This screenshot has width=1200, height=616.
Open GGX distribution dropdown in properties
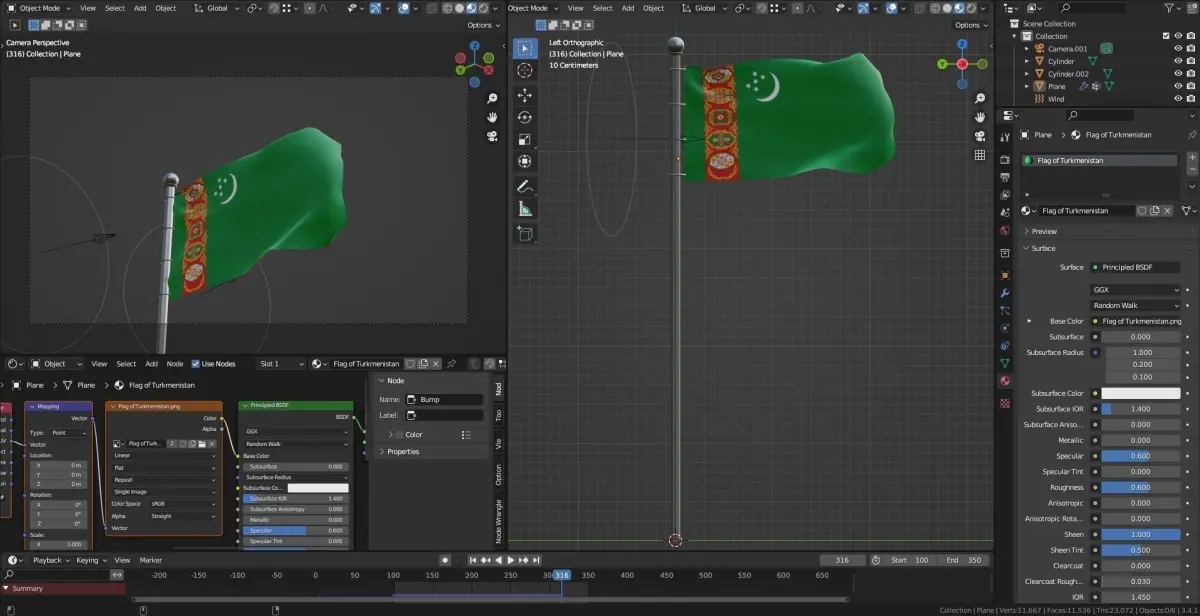point(1136,290)
